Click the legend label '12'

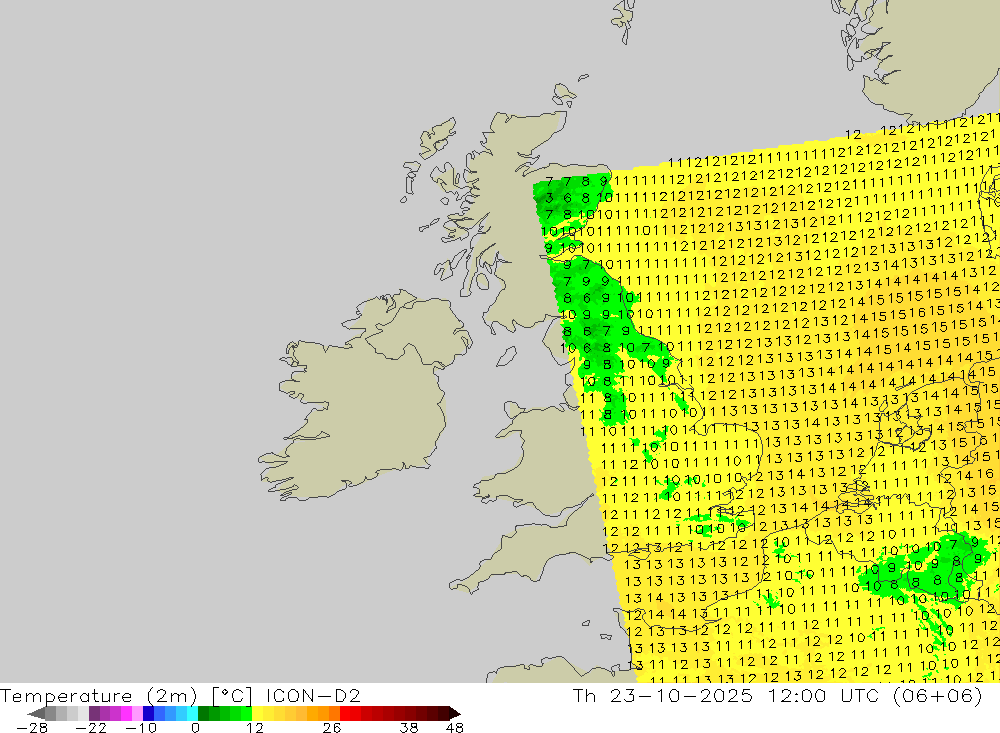(x=254, y=727)
